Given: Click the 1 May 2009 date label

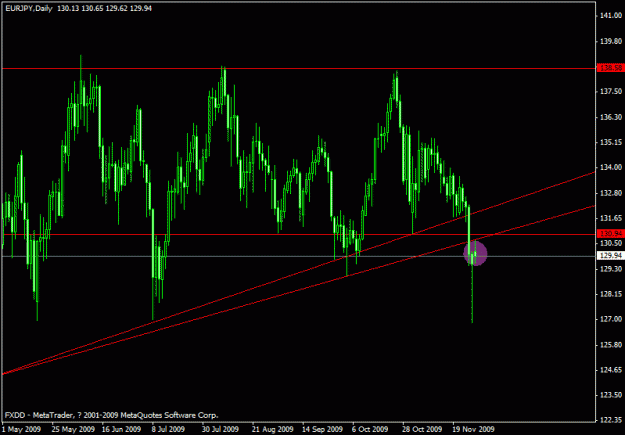Looking at the screenshot, I should 22,429.
